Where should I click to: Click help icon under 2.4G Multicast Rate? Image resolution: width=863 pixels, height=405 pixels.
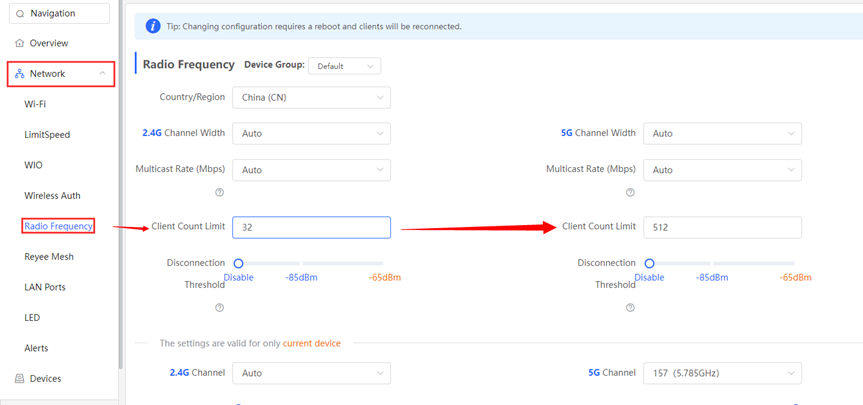[219, 192]
